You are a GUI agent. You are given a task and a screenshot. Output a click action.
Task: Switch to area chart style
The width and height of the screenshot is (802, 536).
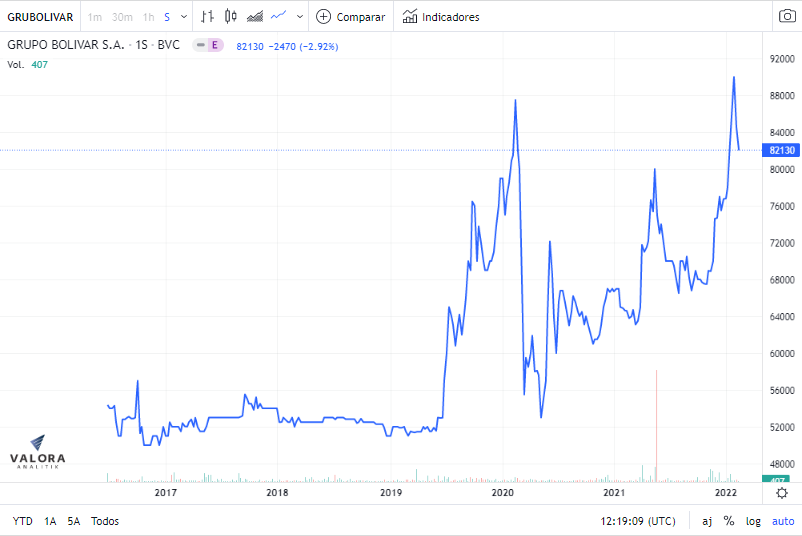pyautogui.click(x=255, y=17)
